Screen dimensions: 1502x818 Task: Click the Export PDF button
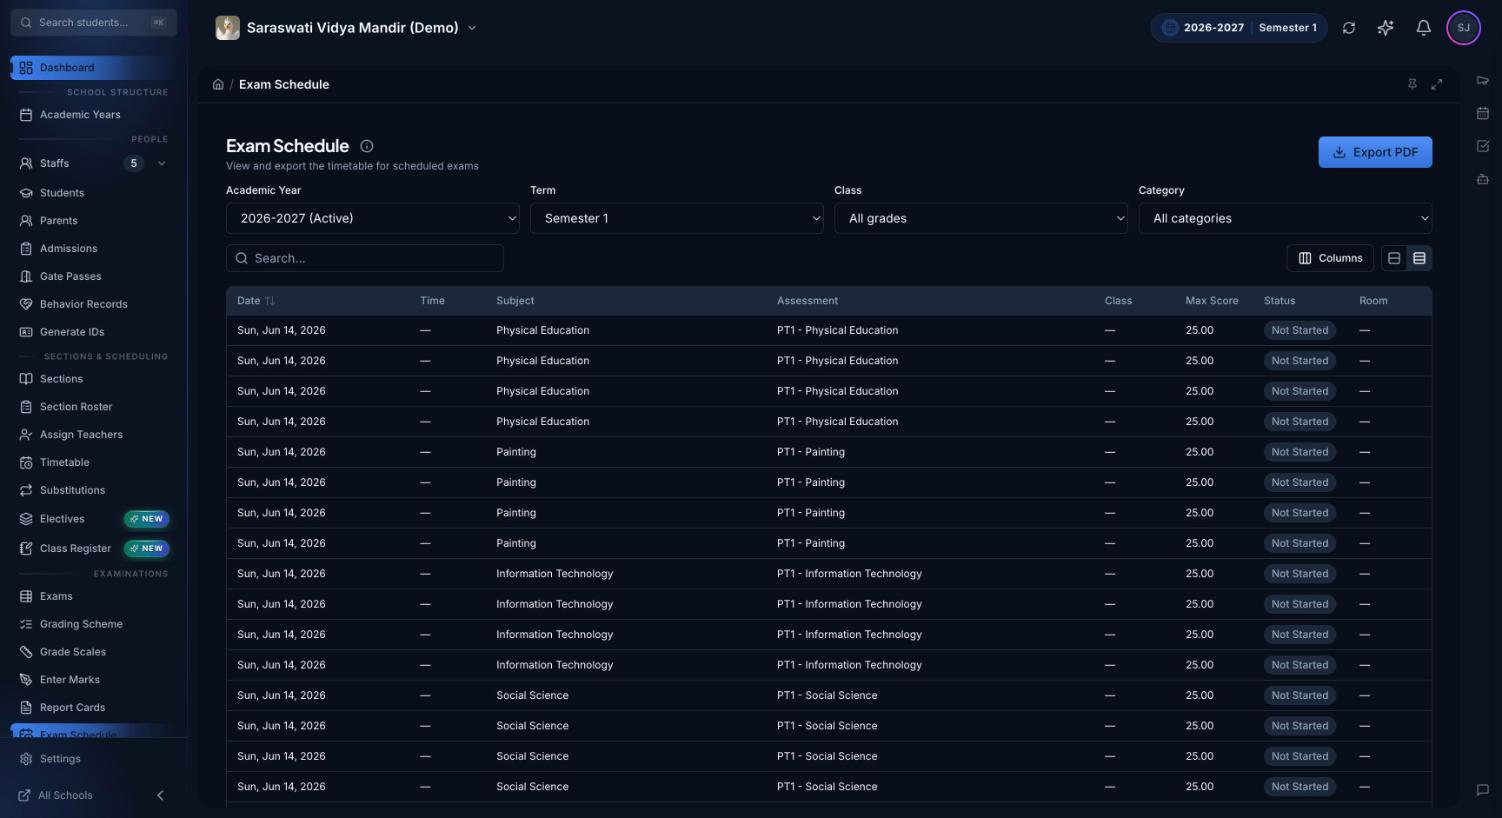tap(1375, 152)
